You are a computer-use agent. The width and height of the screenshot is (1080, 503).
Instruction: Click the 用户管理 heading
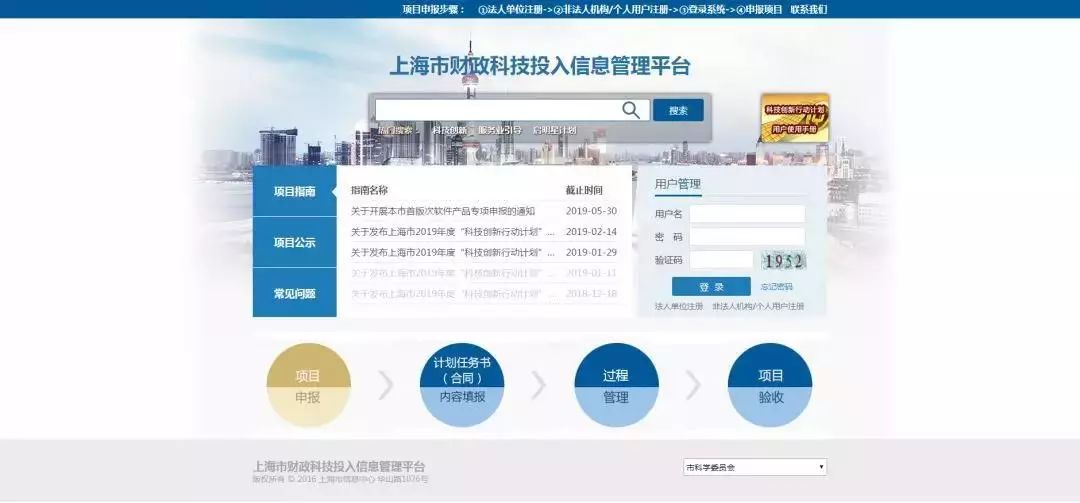(x=678, y=184)
